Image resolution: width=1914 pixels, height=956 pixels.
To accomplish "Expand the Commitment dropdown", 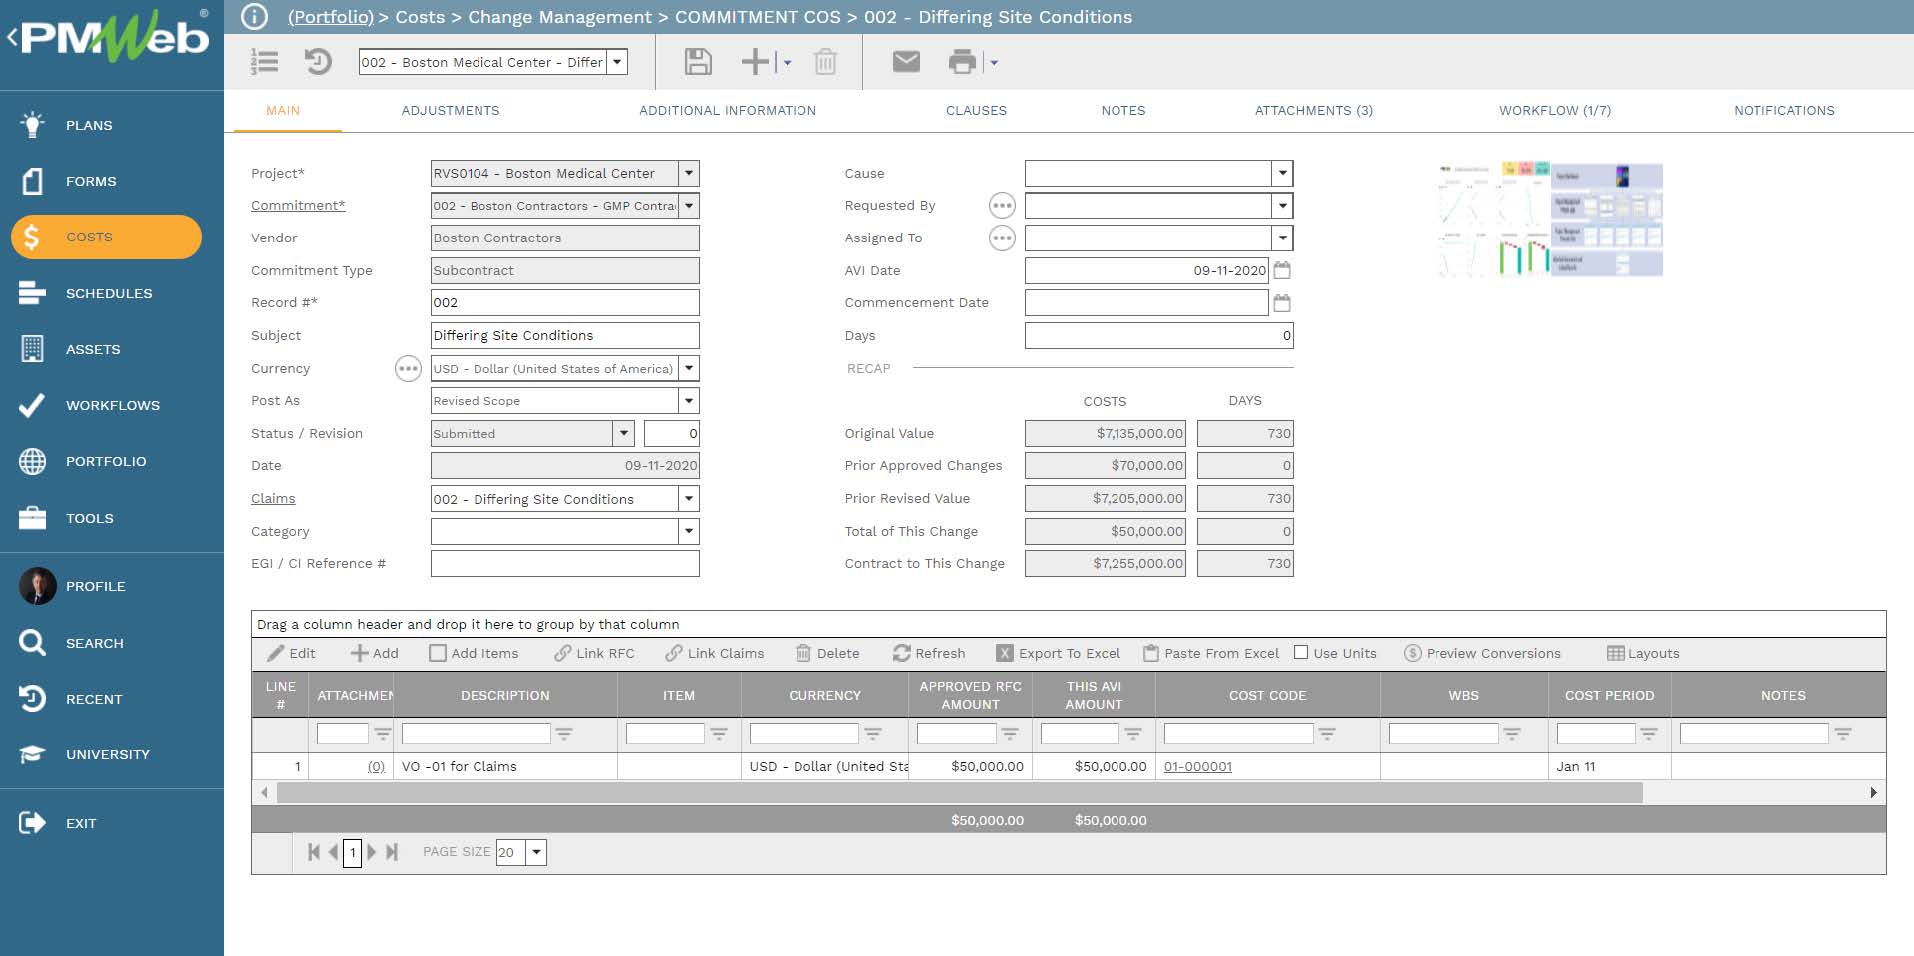I will point(689,206).
